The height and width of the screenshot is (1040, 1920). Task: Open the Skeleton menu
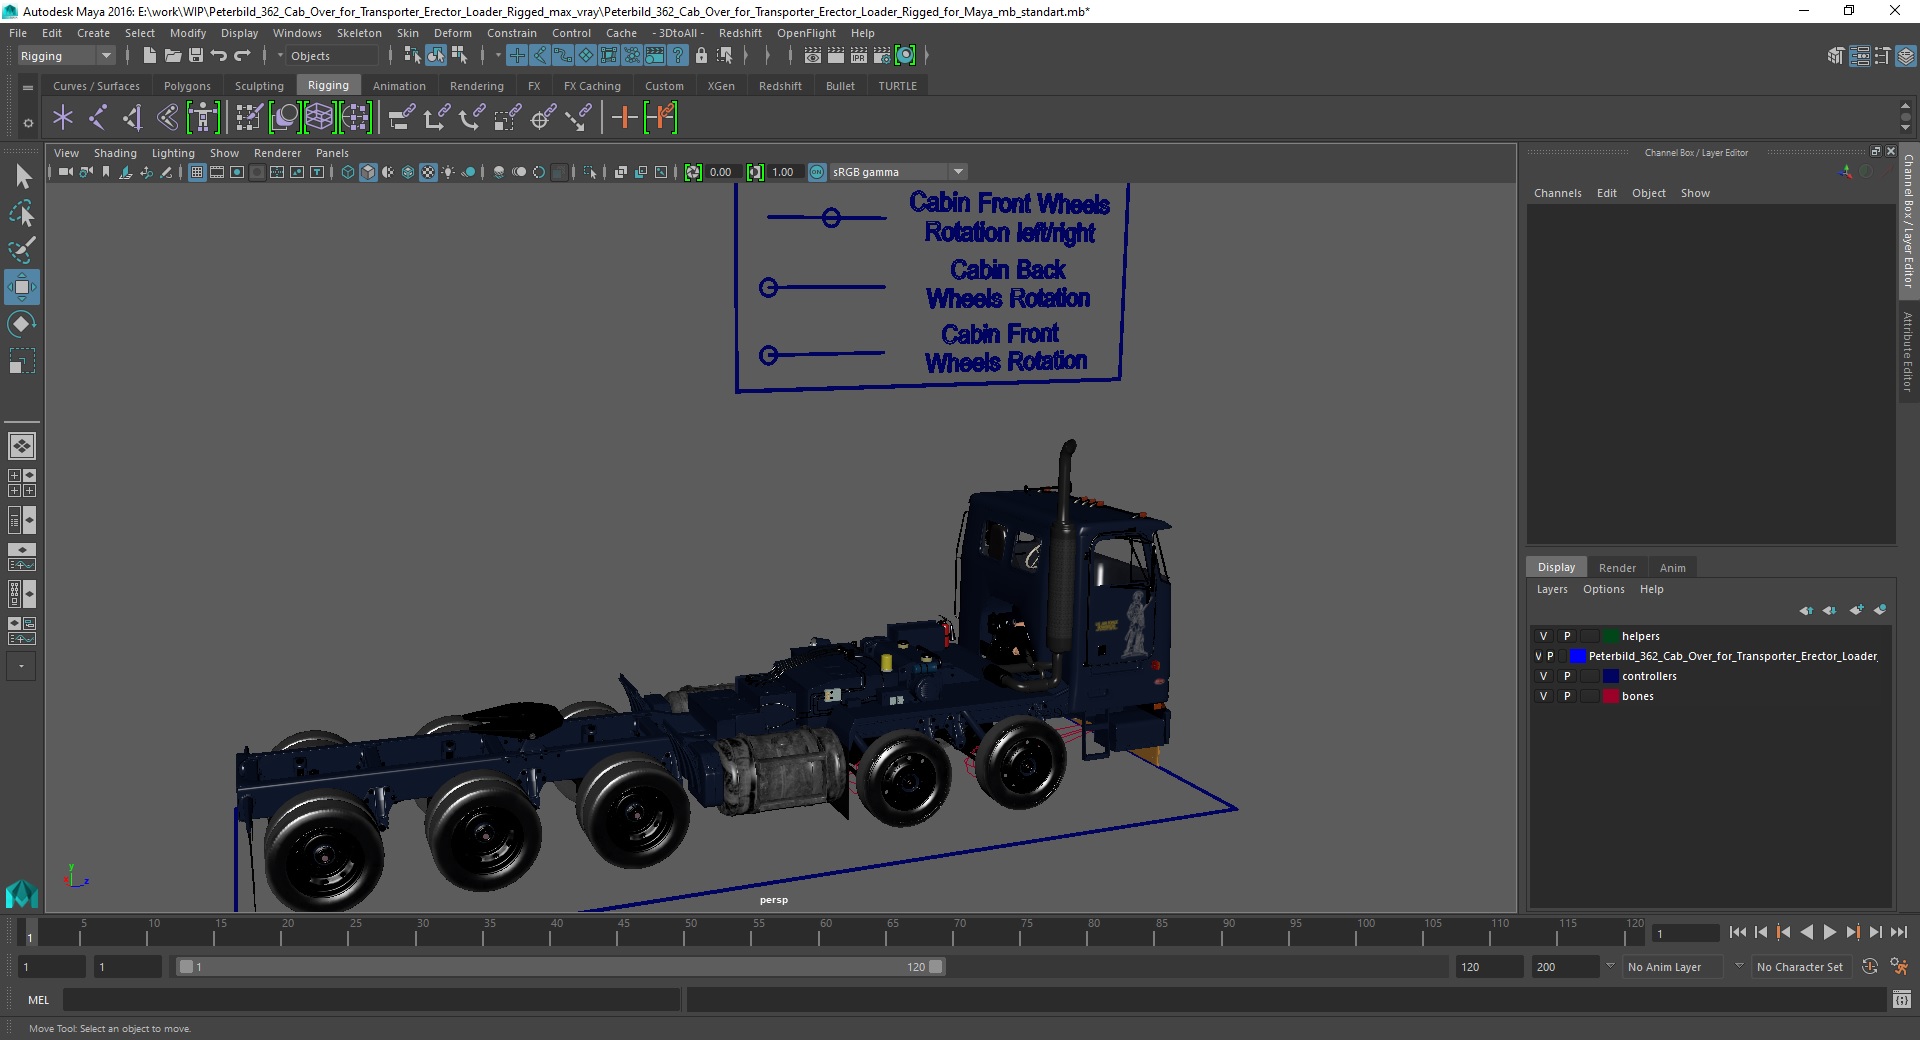(x=359, y=33)
